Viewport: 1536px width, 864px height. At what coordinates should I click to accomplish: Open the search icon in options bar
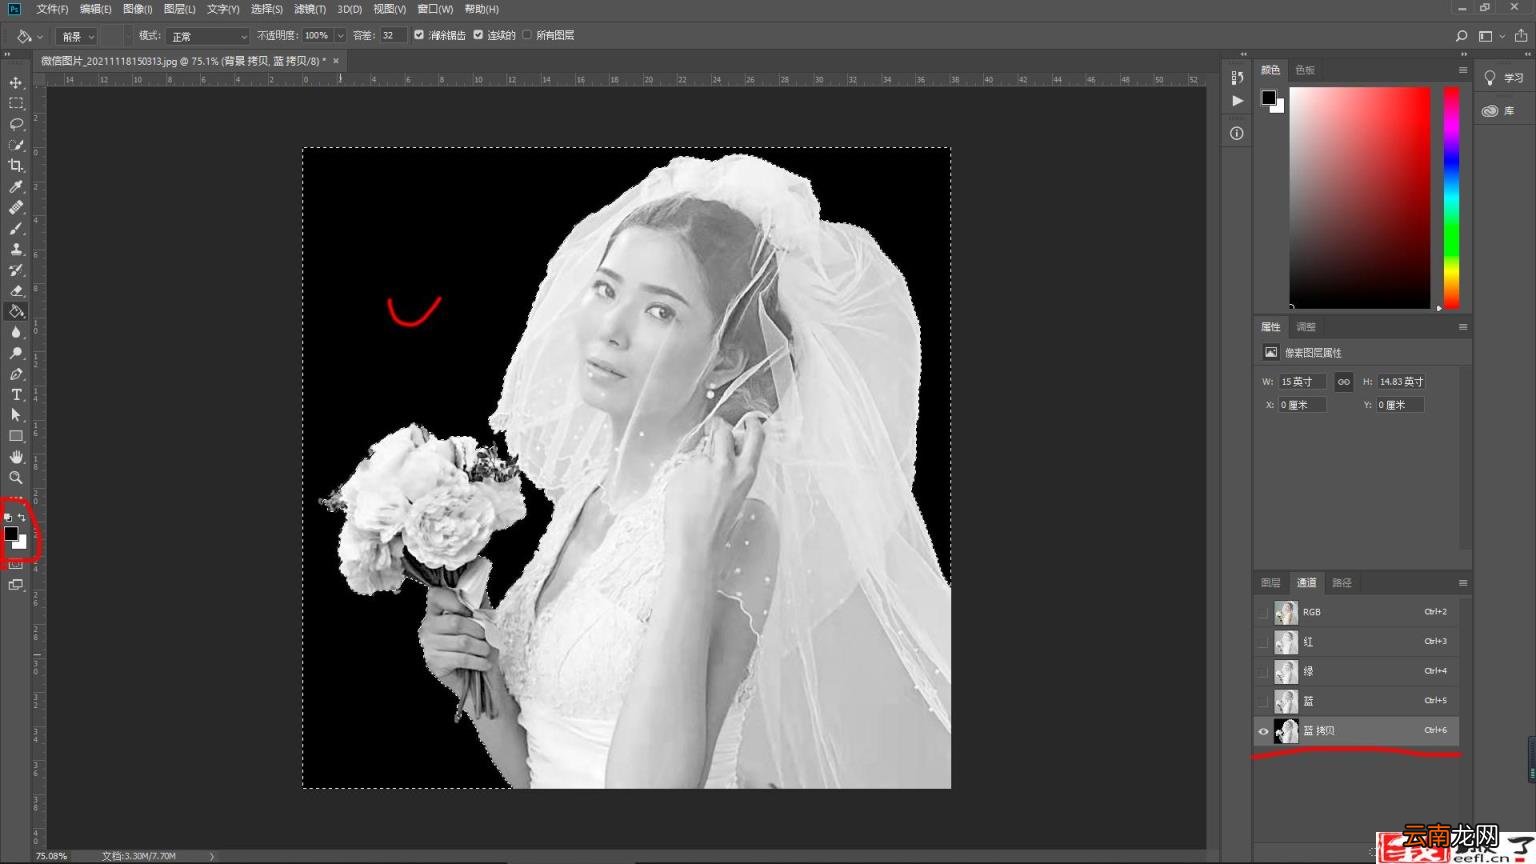[x=1461, y=36]
